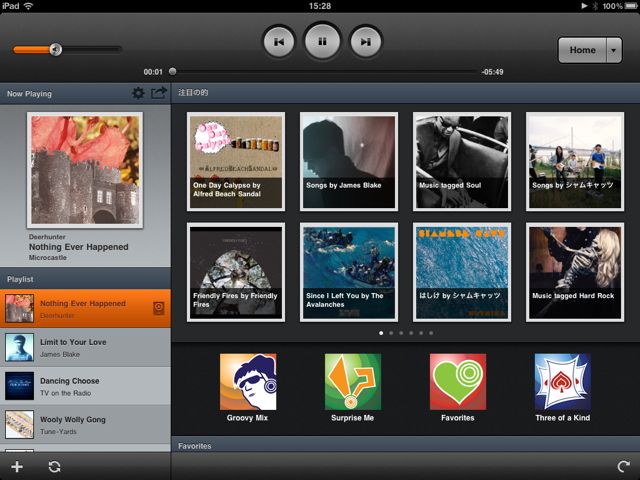Click the Bluetooth status icon

[596, 6]
